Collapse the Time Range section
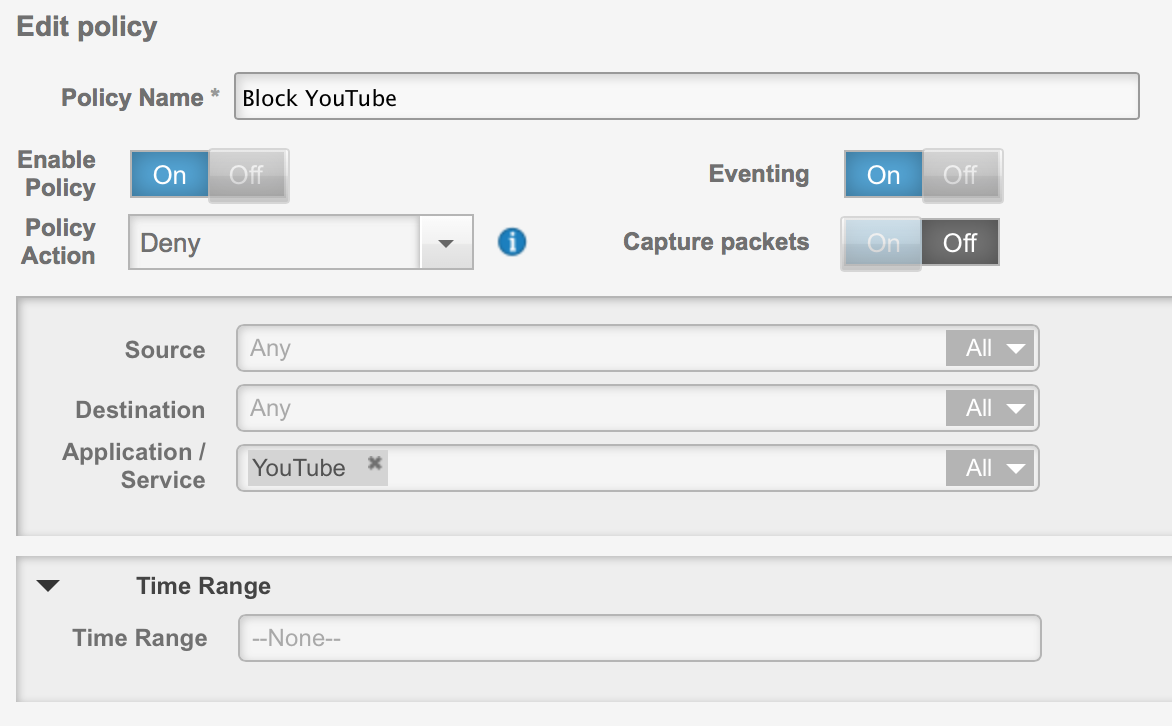This screenshot has height=726, width=1172. pyautogui.click(x=48, y=586)
